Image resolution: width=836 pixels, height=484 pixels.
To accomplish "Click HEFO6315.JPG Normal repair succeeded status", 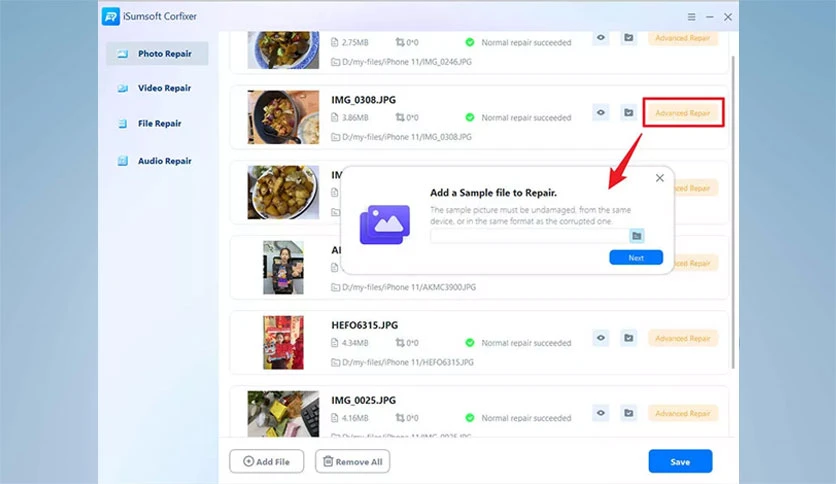I will tap(526, 343).
